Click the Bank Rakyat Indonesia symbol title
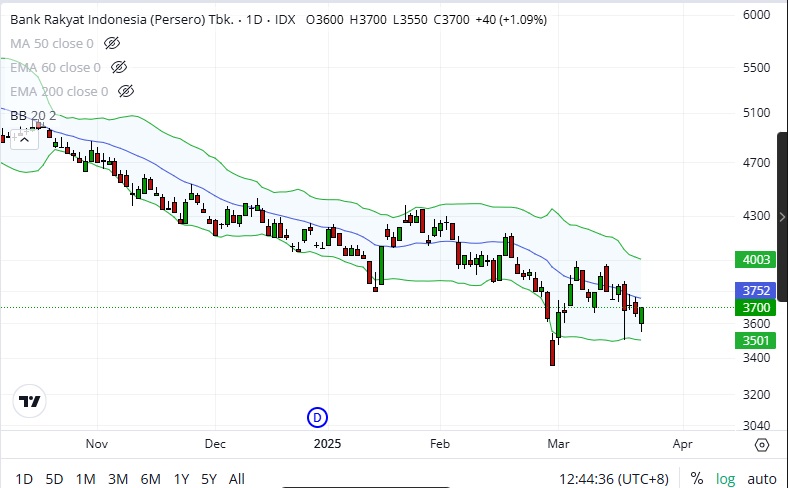 pos(122,20)
